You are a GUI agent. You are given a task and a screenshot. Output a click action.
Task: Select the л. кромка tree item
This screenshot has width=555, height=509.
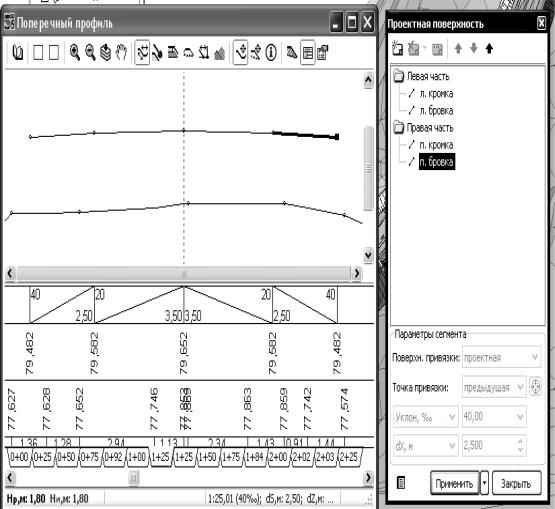pos(436,93)
